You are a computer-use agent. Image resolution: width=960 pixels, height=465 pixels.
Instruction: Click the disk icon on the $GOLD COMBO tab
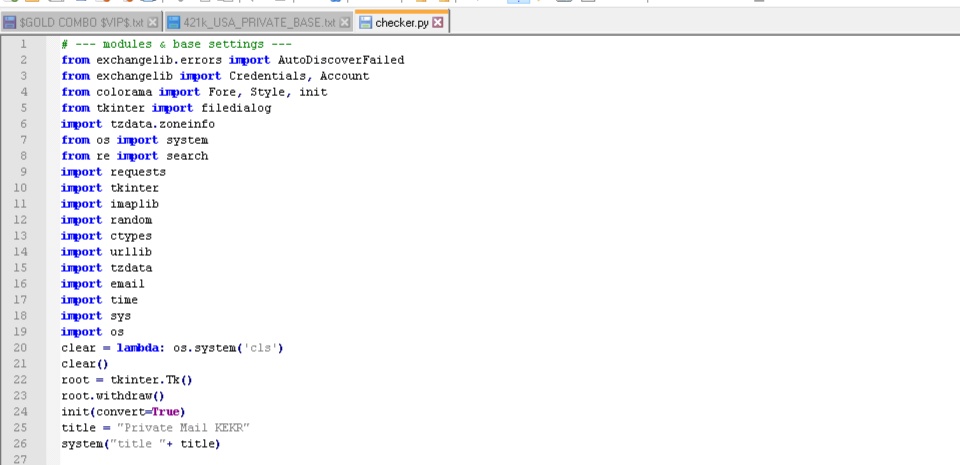tap(10, 22)
